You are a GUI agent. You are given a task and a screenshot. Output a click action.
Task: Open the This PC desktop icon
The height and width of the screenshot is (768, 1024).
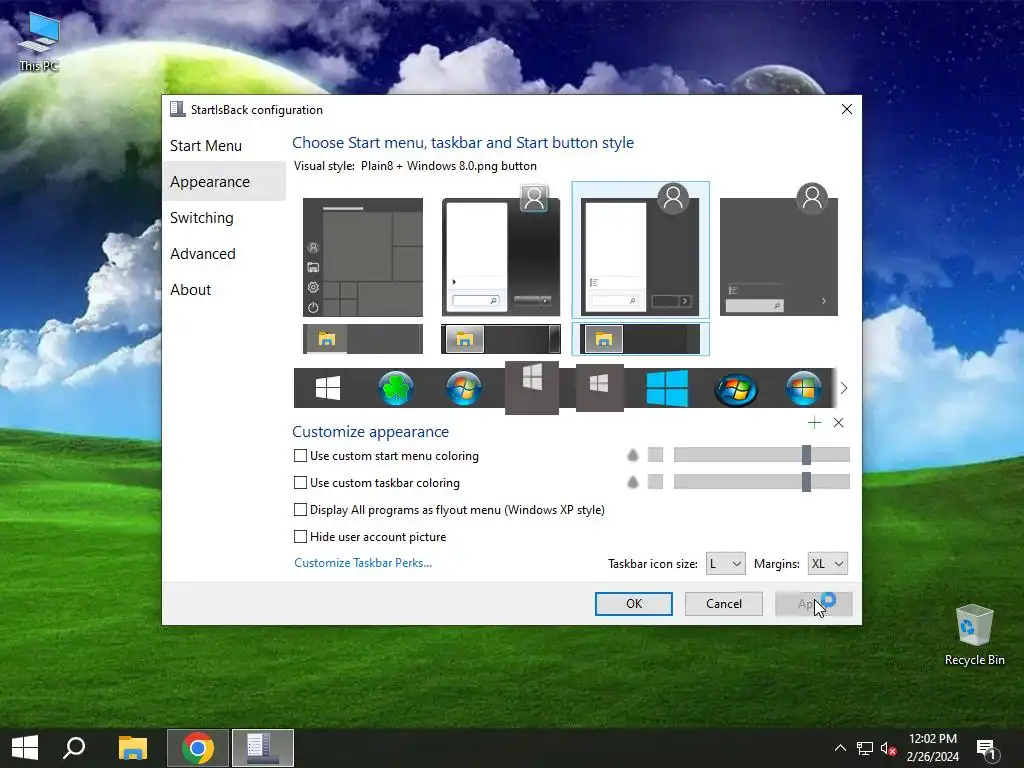coord(39,40)
